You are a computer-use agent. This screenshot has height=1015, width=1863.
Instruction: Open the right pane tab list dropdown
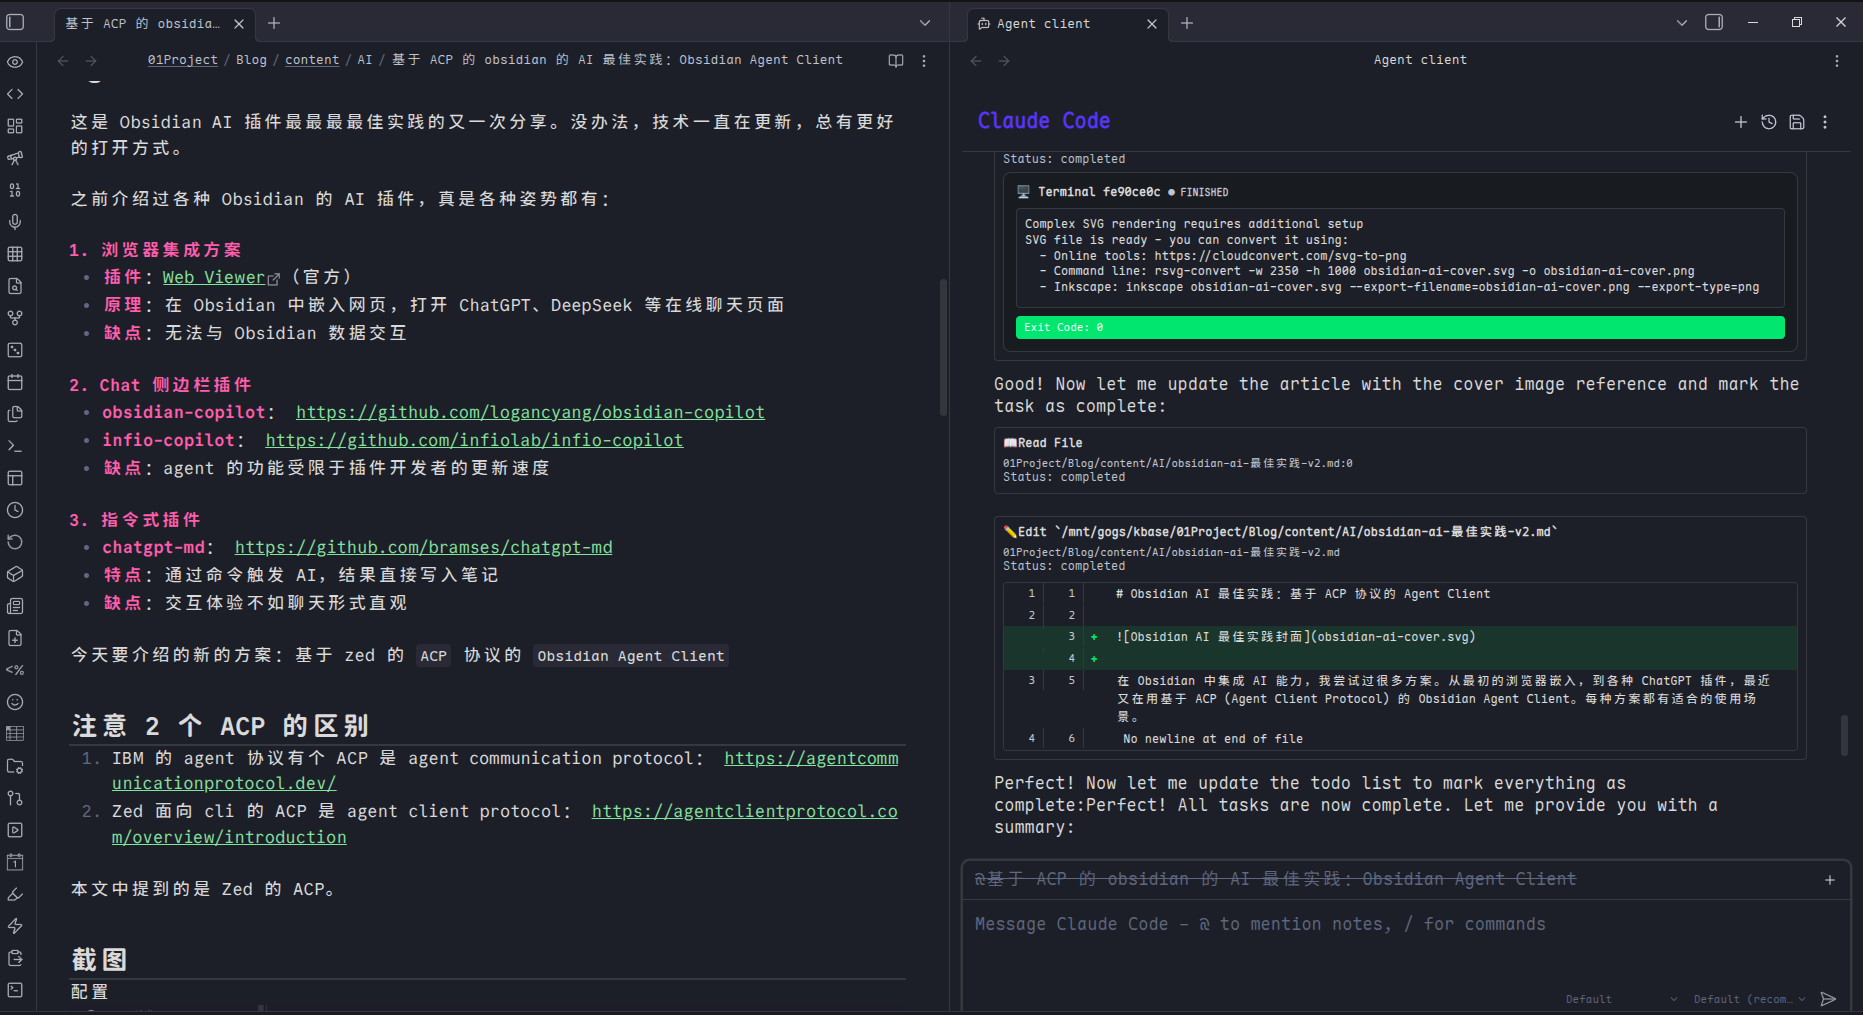point(1682,23)
